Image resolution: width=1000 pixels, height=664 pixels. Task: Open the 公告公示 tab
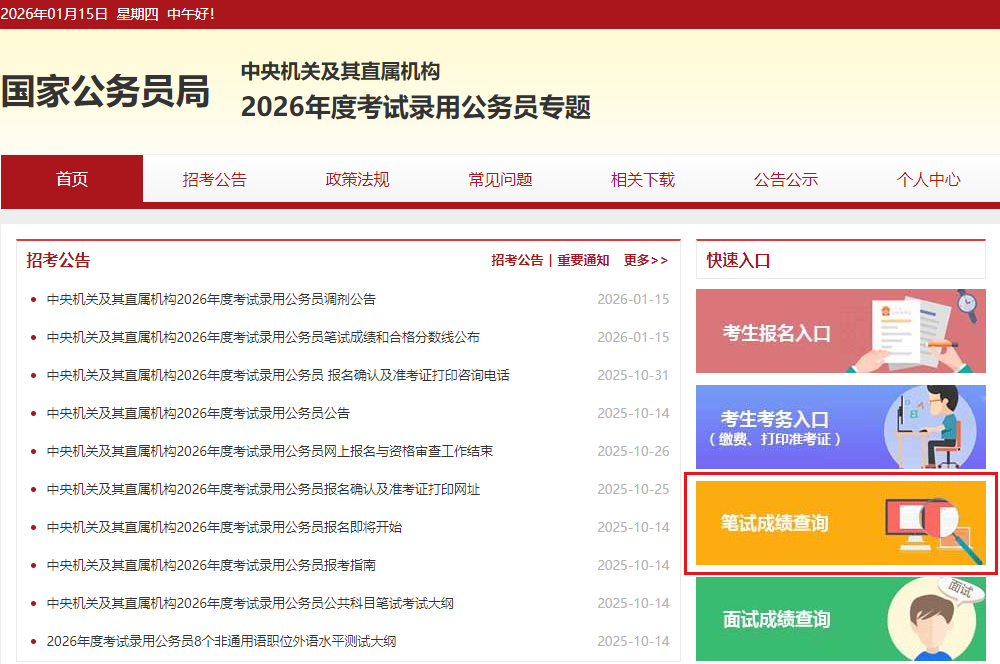[786, 179]
